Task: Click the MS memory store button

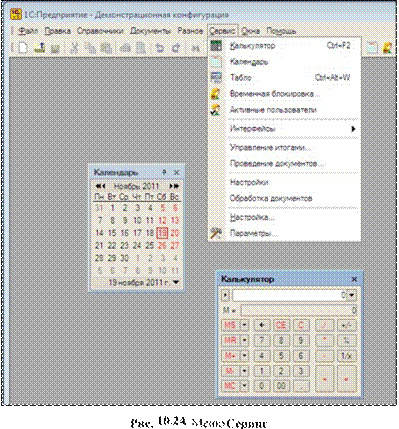Action: (230, 325)
